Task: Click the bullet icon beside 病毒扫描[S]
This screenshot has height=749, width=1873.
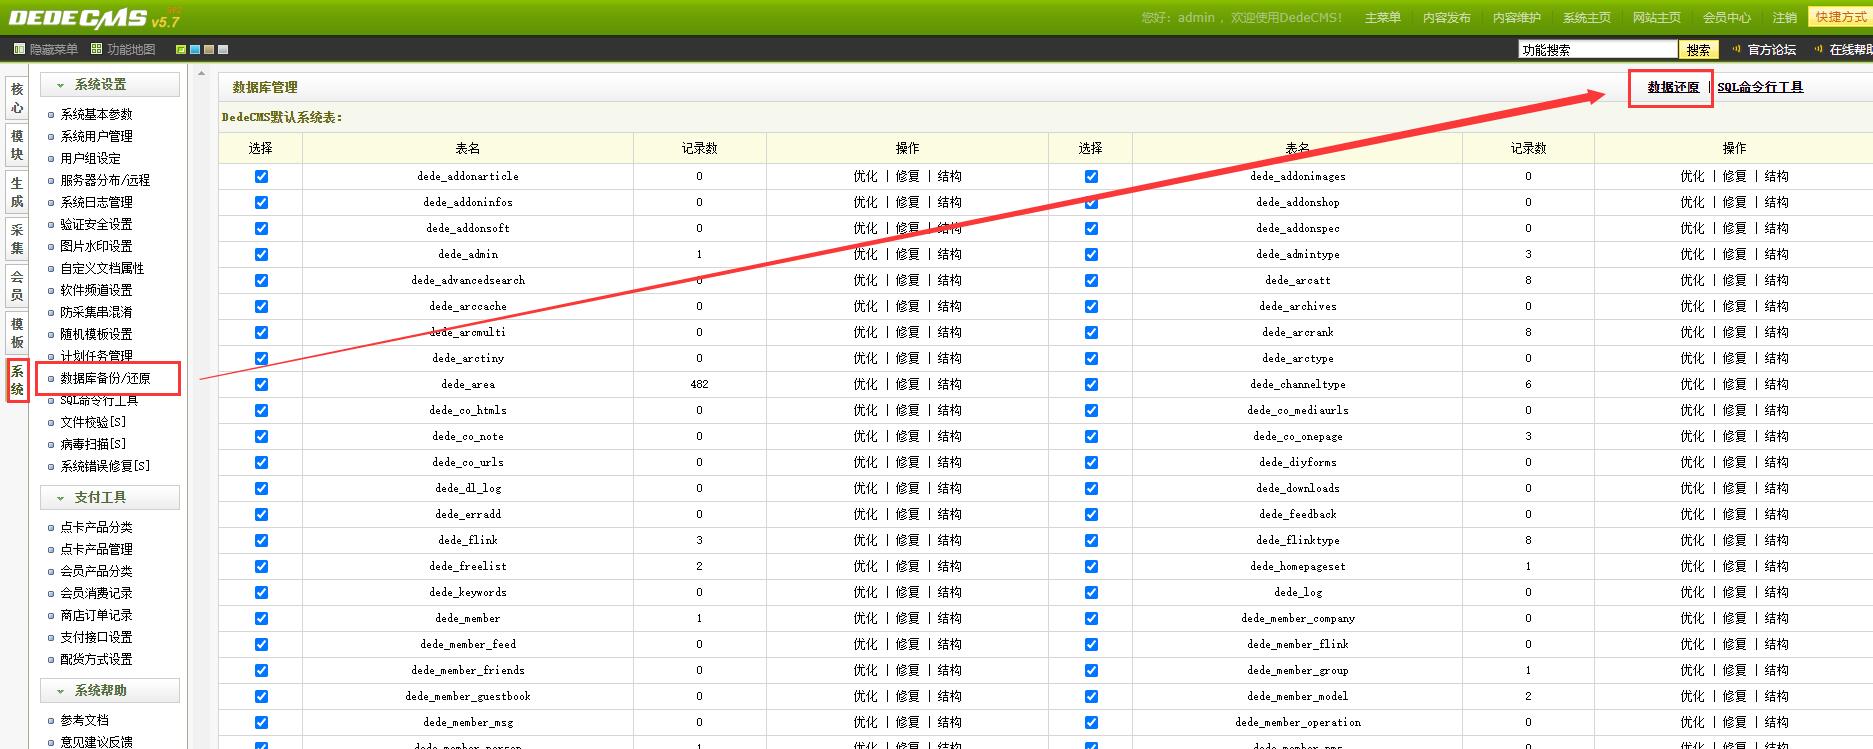Action: click(x=51, y=445)
